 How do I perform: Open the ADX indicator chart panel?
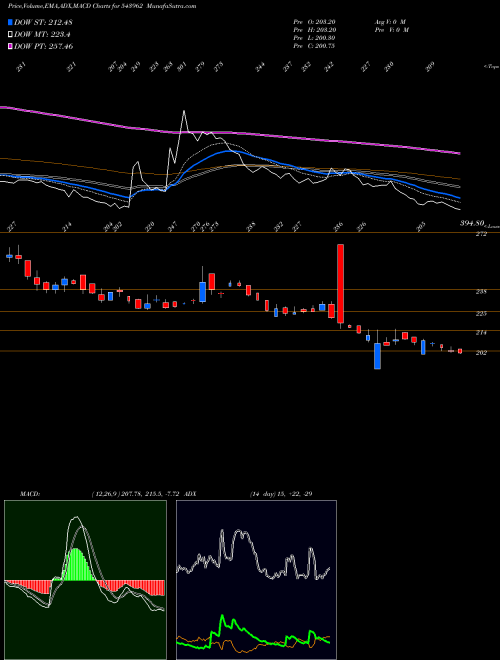click(x=256, y=580)
